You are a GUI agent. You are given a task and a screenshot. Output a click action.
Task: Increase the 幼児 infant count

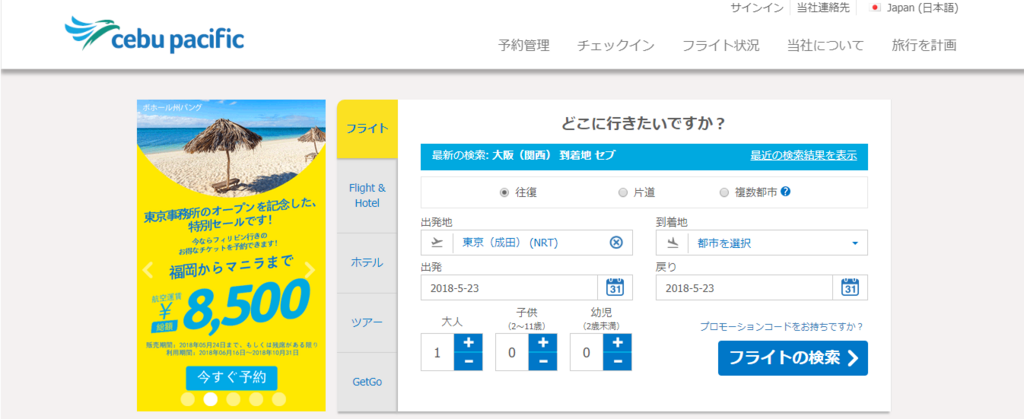617,343
